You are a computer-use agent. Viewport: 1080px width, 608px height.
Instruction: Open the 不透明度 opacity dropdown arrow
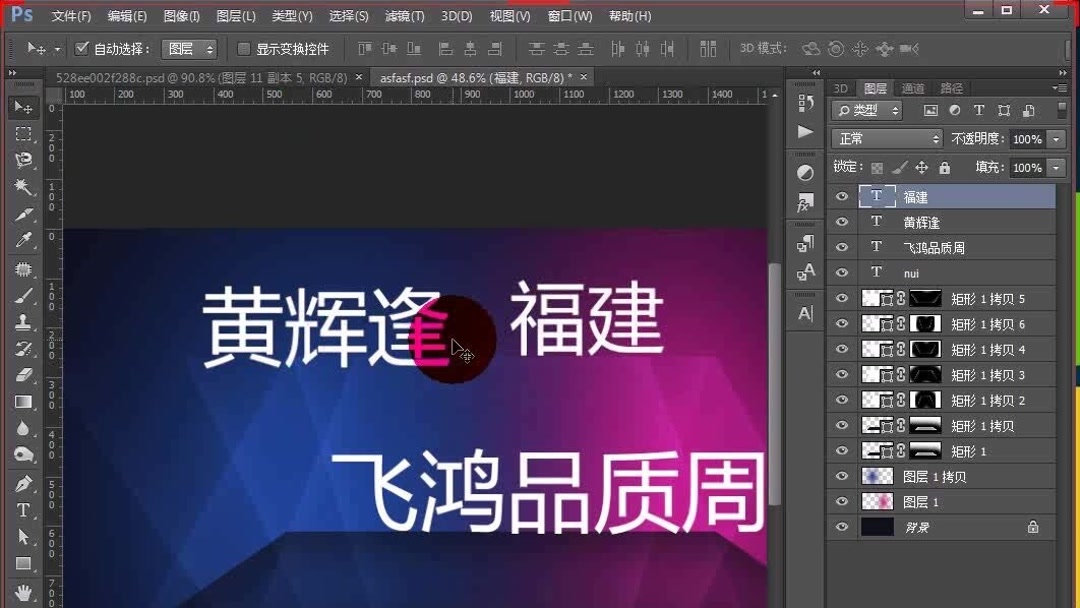[1056, 139]
